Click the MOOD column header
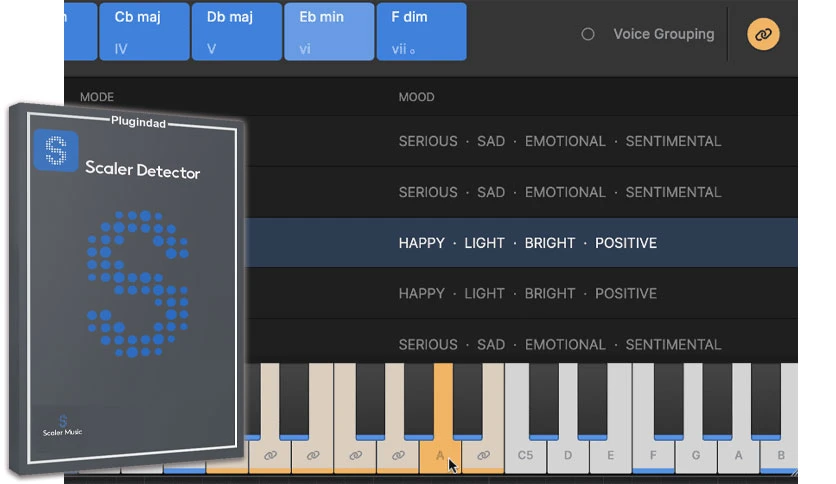836x484 pixels. [x=416, y=97]
